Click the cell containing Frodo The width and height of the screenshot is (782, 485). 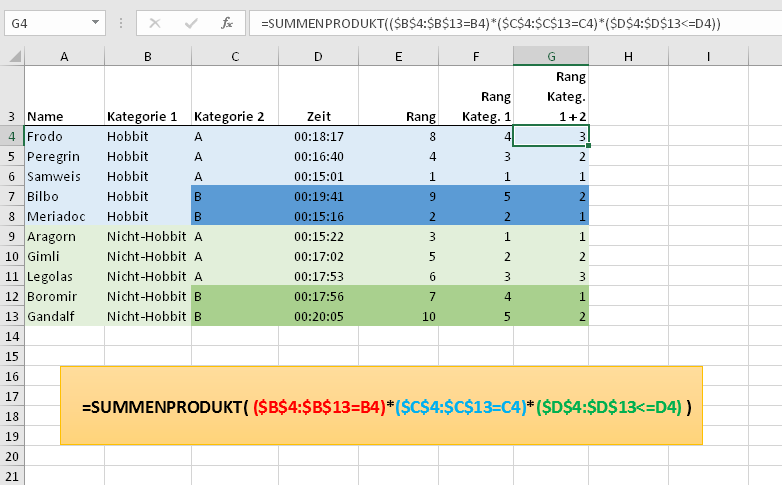[x=64, y=136]
